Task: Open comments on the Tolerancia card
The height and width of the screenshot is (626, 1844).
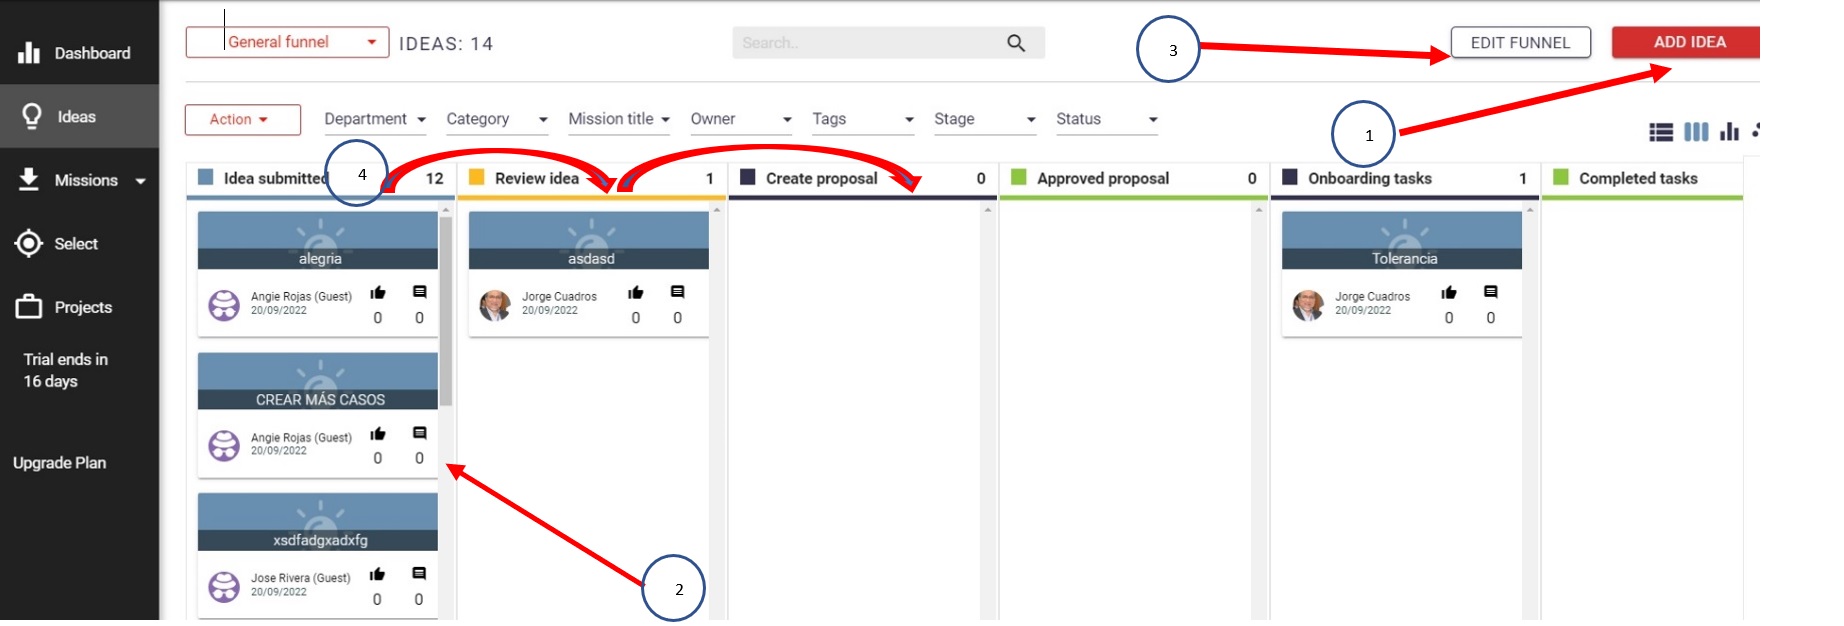Action: (1490, 292)
